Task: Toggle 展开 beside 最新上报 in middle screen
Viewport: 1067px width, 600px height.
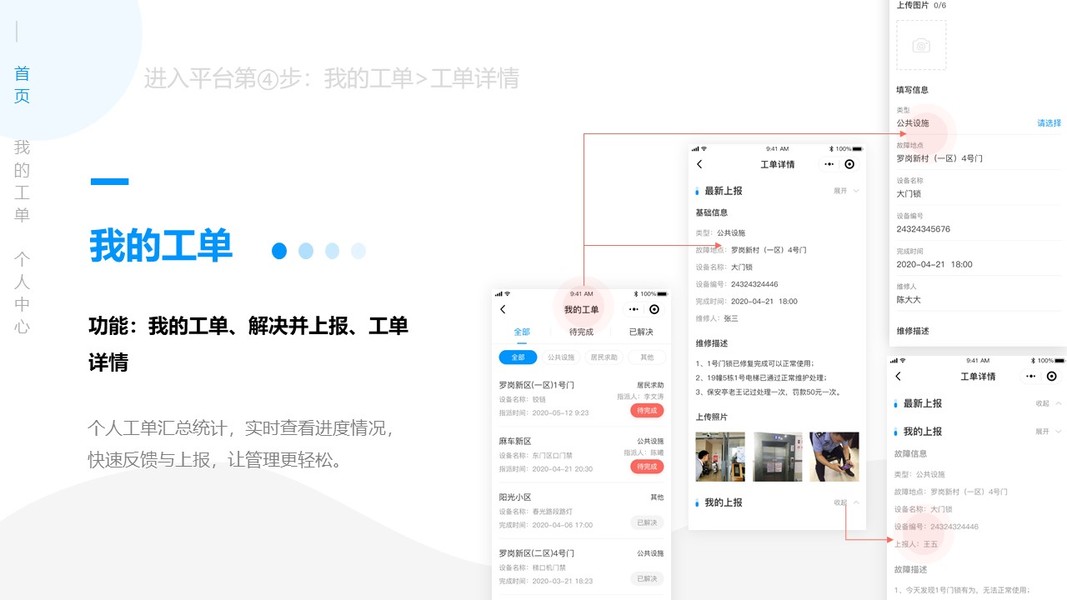Action: pyautogui.click(x=847, y=190)
